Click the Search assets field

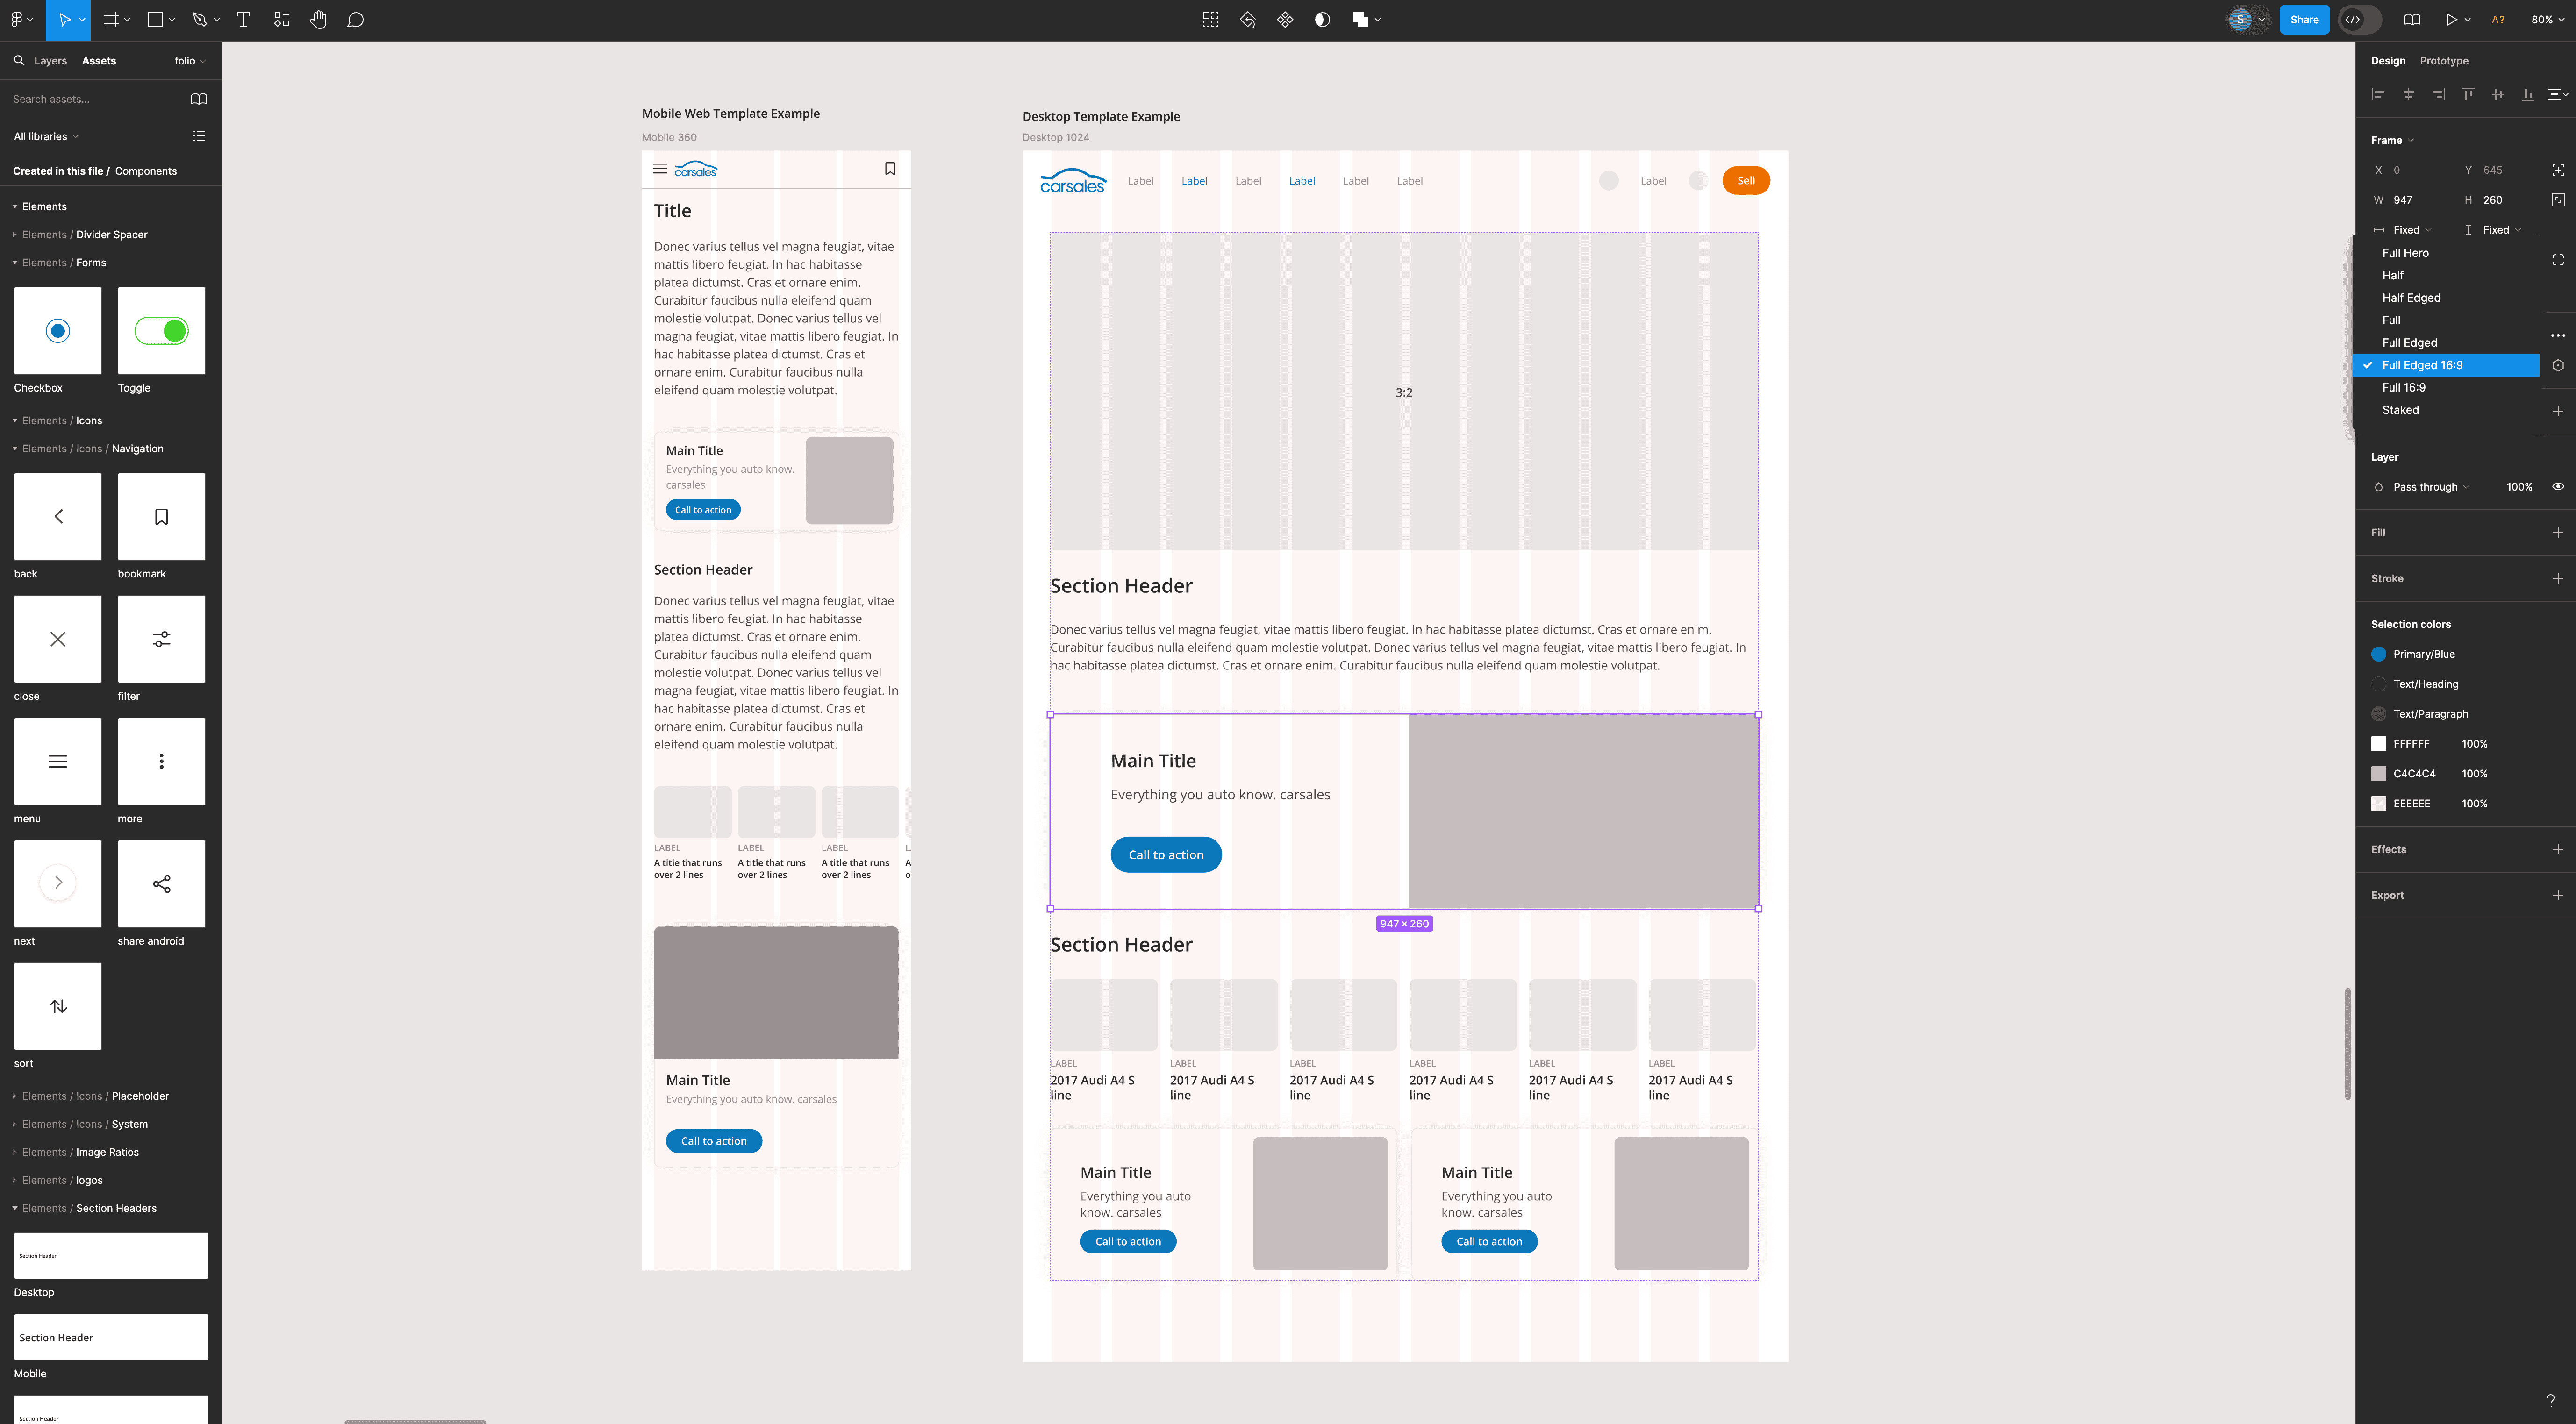(95, 99)
